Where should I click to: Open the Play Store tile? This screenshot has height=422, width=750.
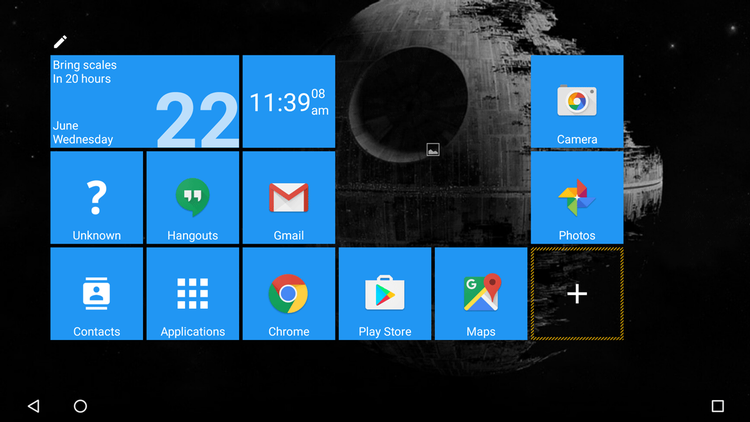click(x=385, y=294)
